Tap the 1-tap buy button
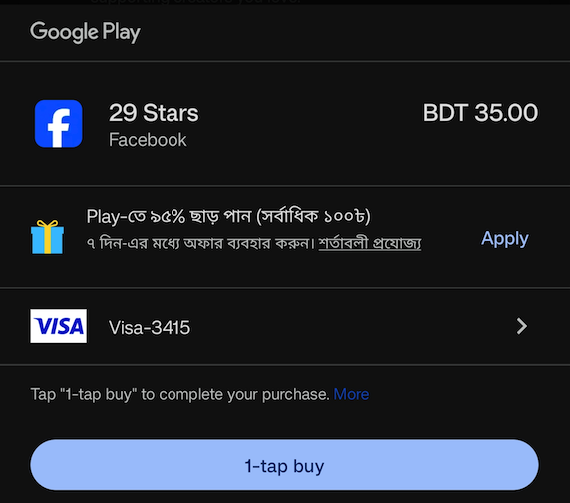The width and height of the screenshot is (570, 503). point(284,465)
